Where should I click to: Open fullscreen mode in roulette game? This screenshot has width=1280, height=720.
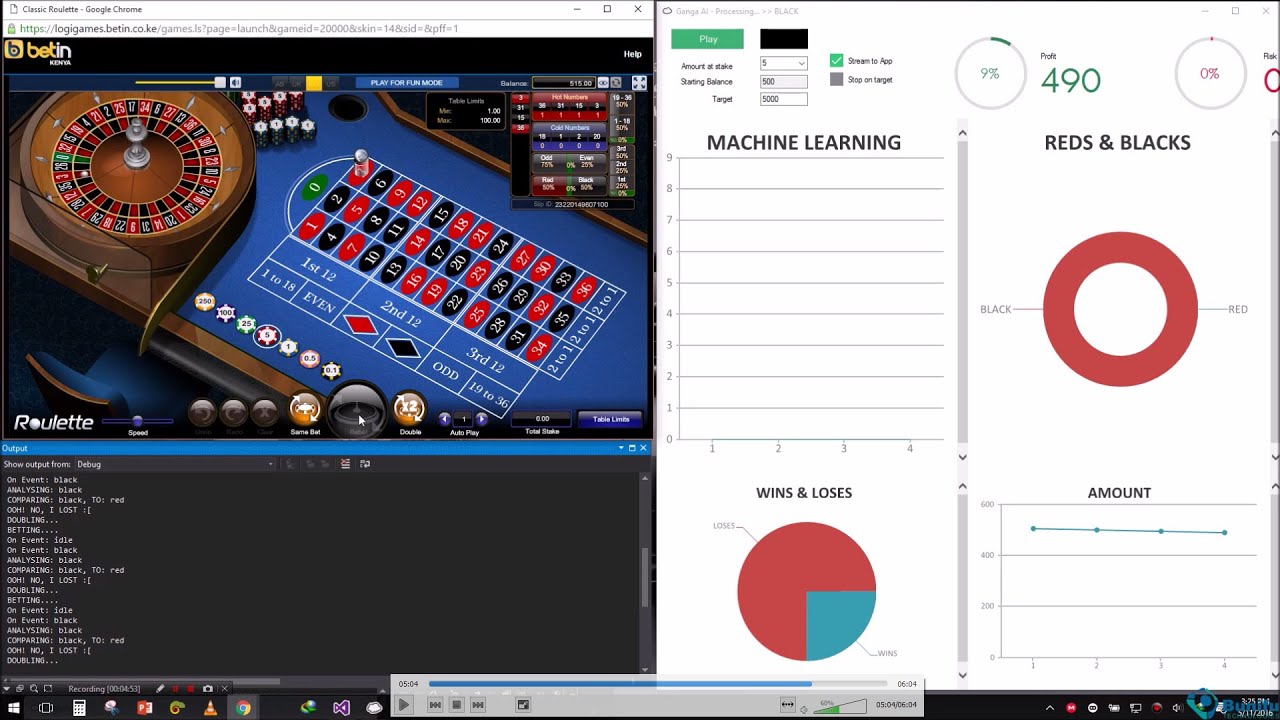pos(639,83)
